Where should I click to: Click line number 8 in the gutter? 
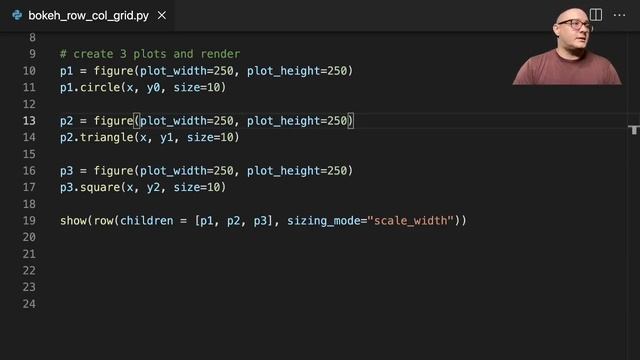32,38
